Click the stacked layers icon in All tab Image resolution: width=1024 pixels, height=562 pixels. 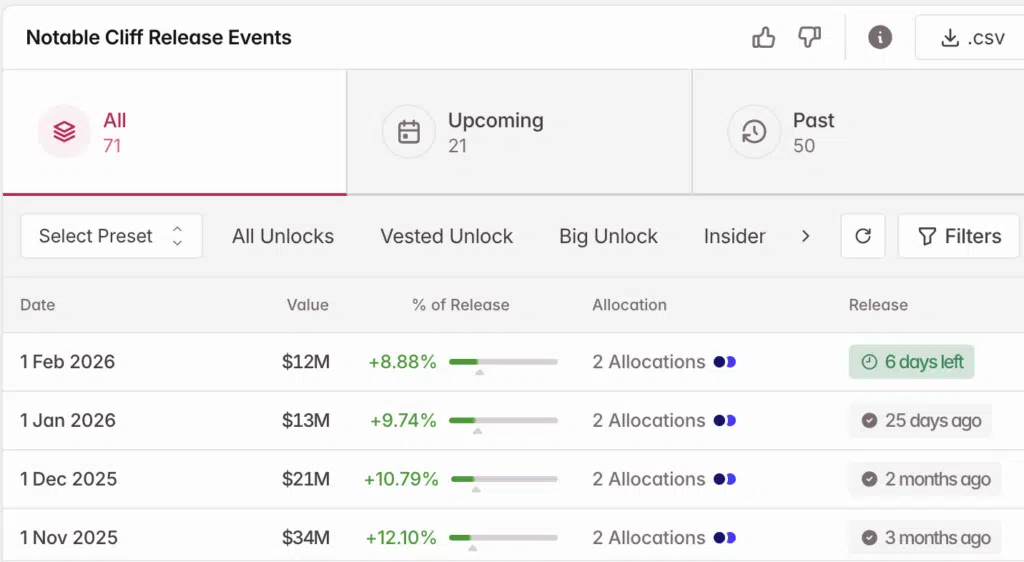tap(65, 132)
